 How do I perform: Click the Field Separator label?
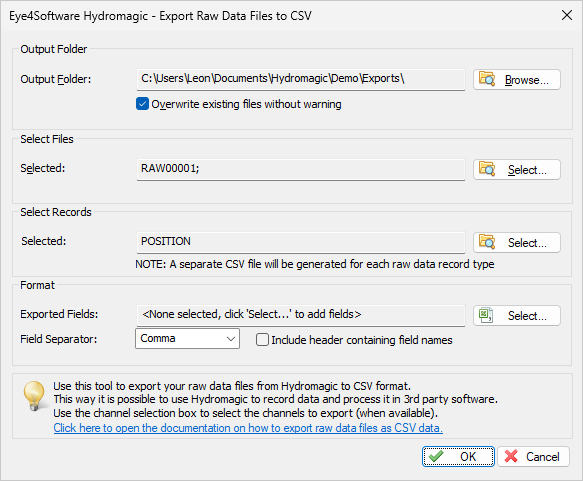pos(58,339)
